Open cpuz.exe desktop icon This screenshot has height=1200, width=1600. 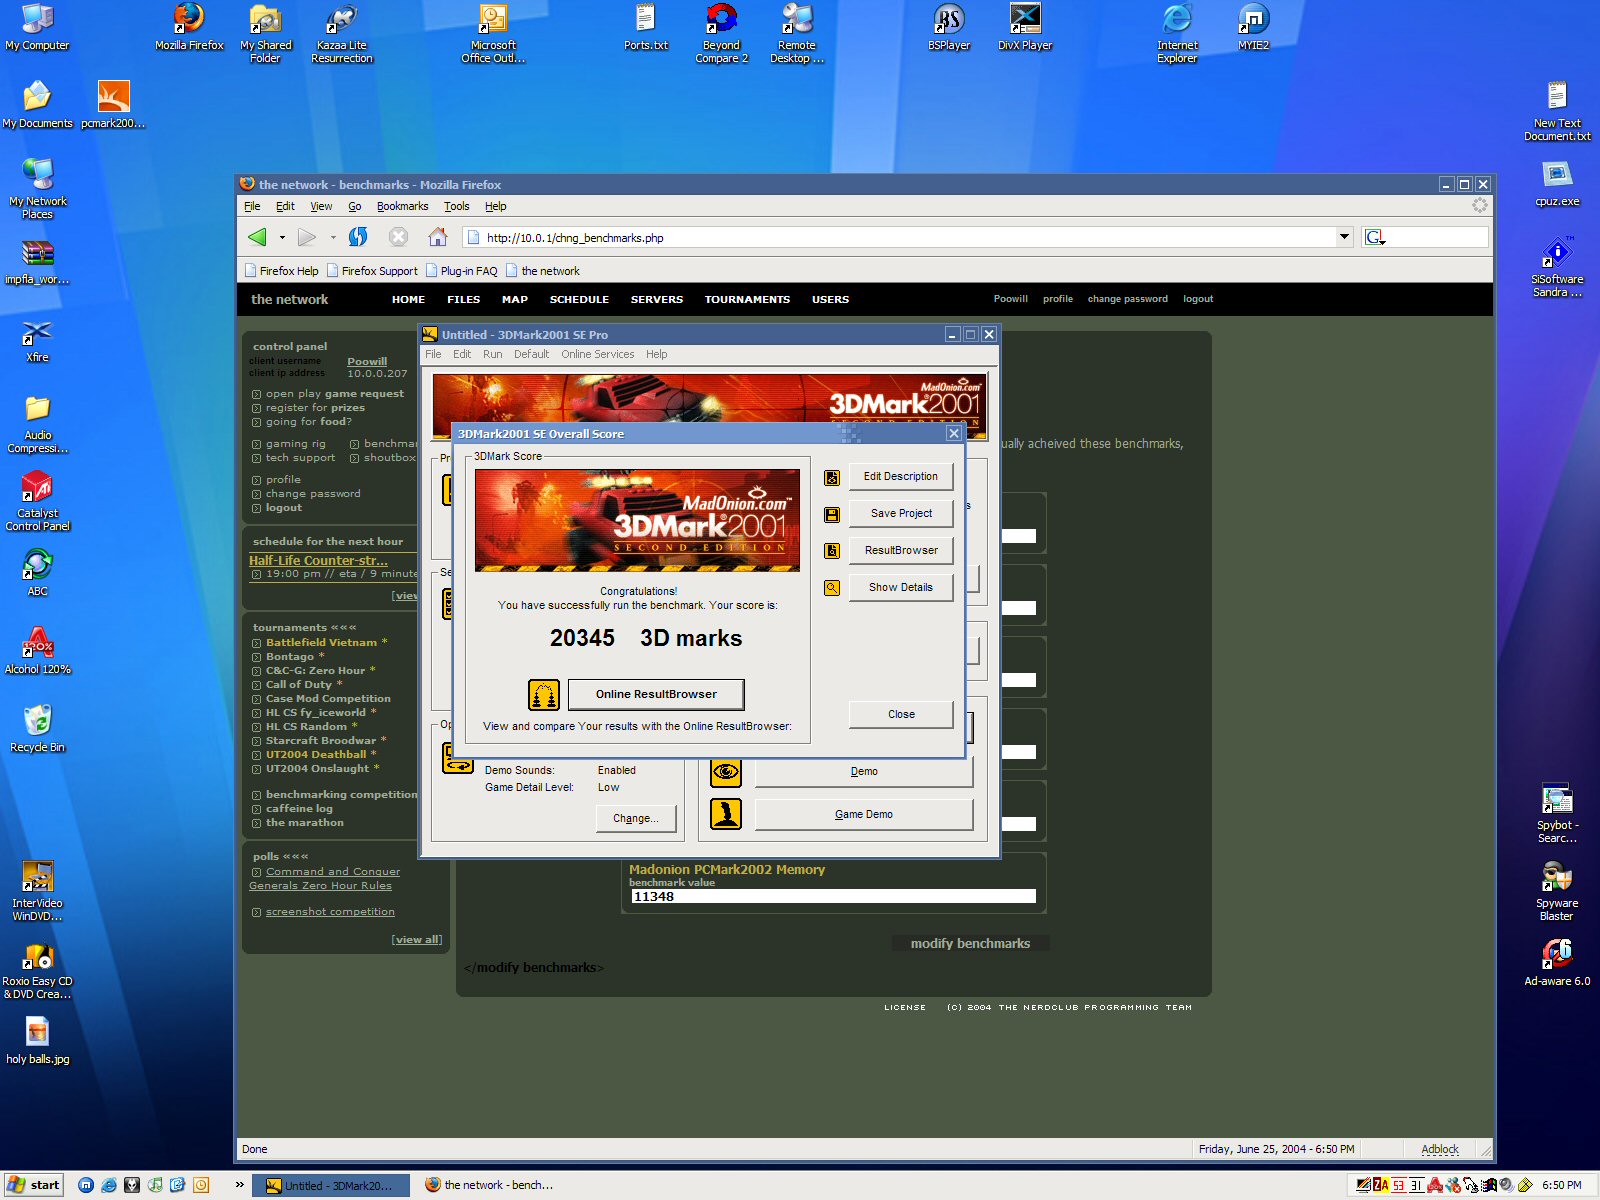1557,183
